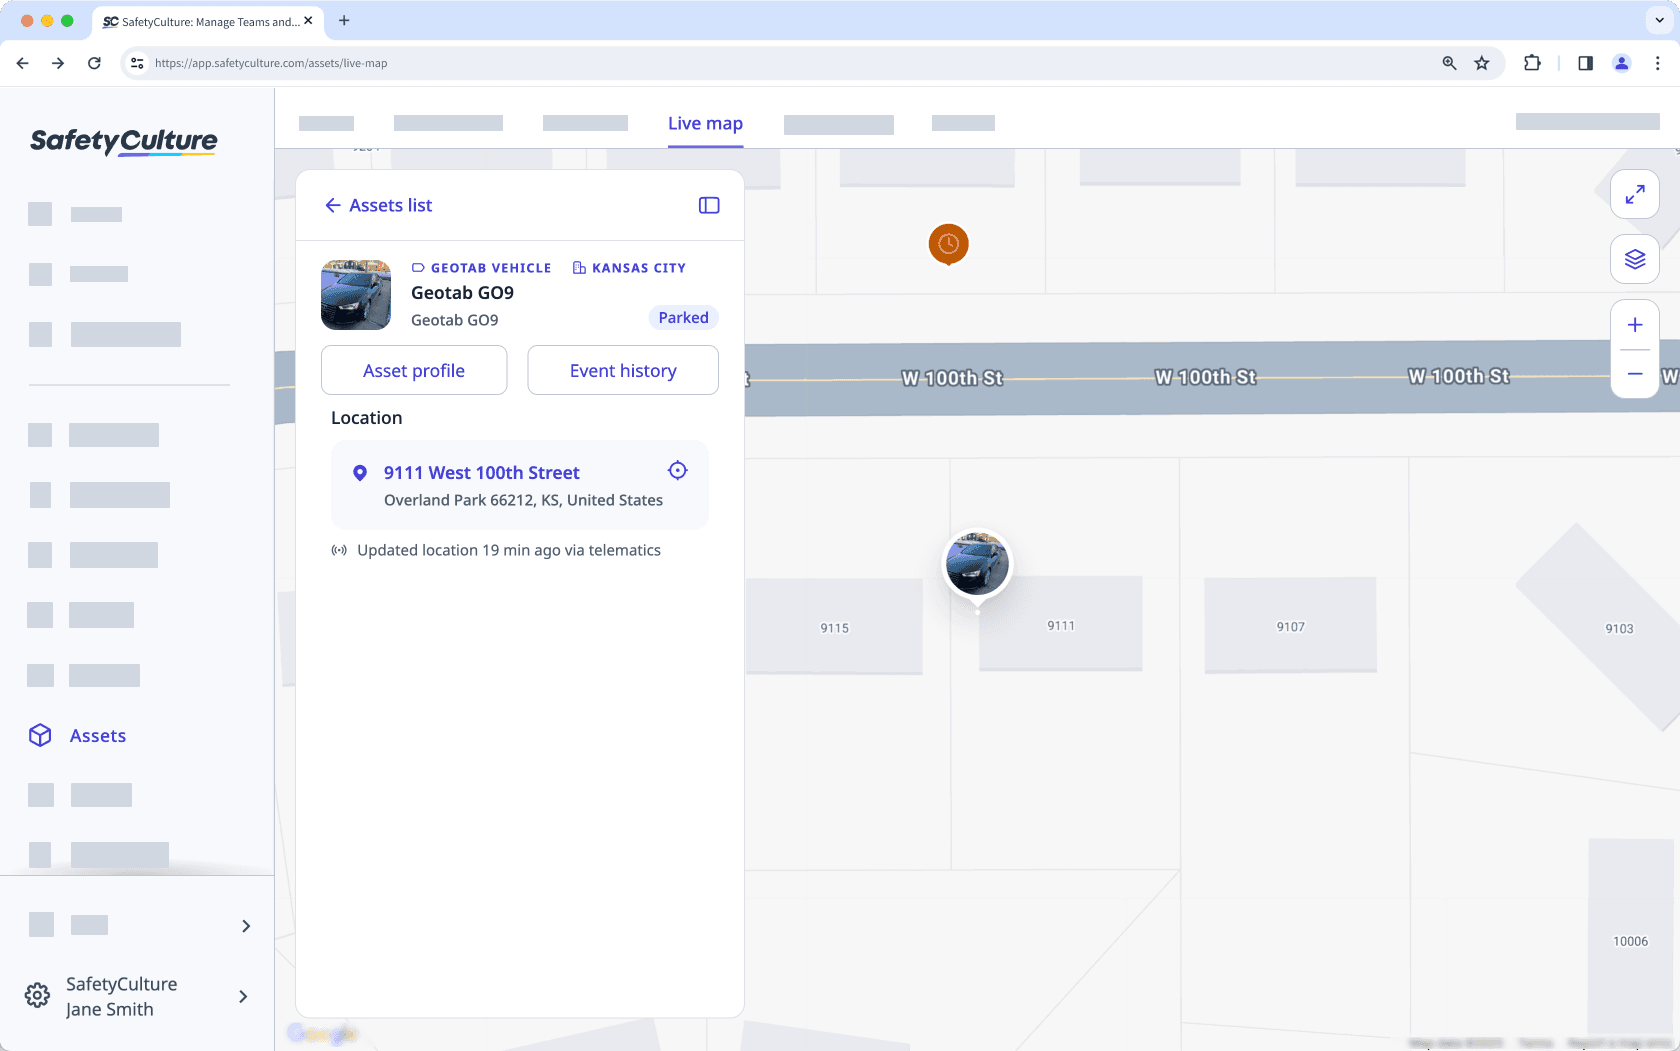
Task: Click the Assets box icon in sidebar
Action: click(x=40, y=735)
